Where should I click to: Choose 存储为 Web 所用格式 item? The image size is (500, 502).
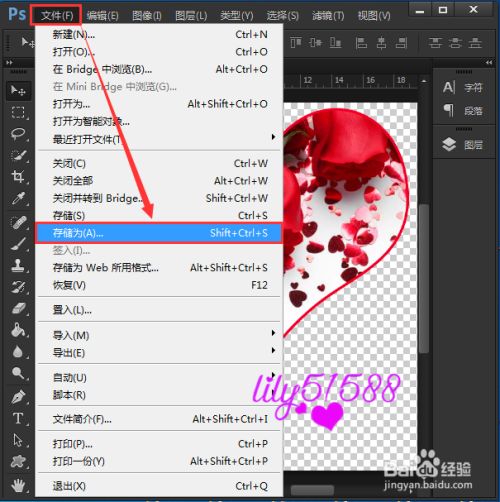(x=159, y=267)
